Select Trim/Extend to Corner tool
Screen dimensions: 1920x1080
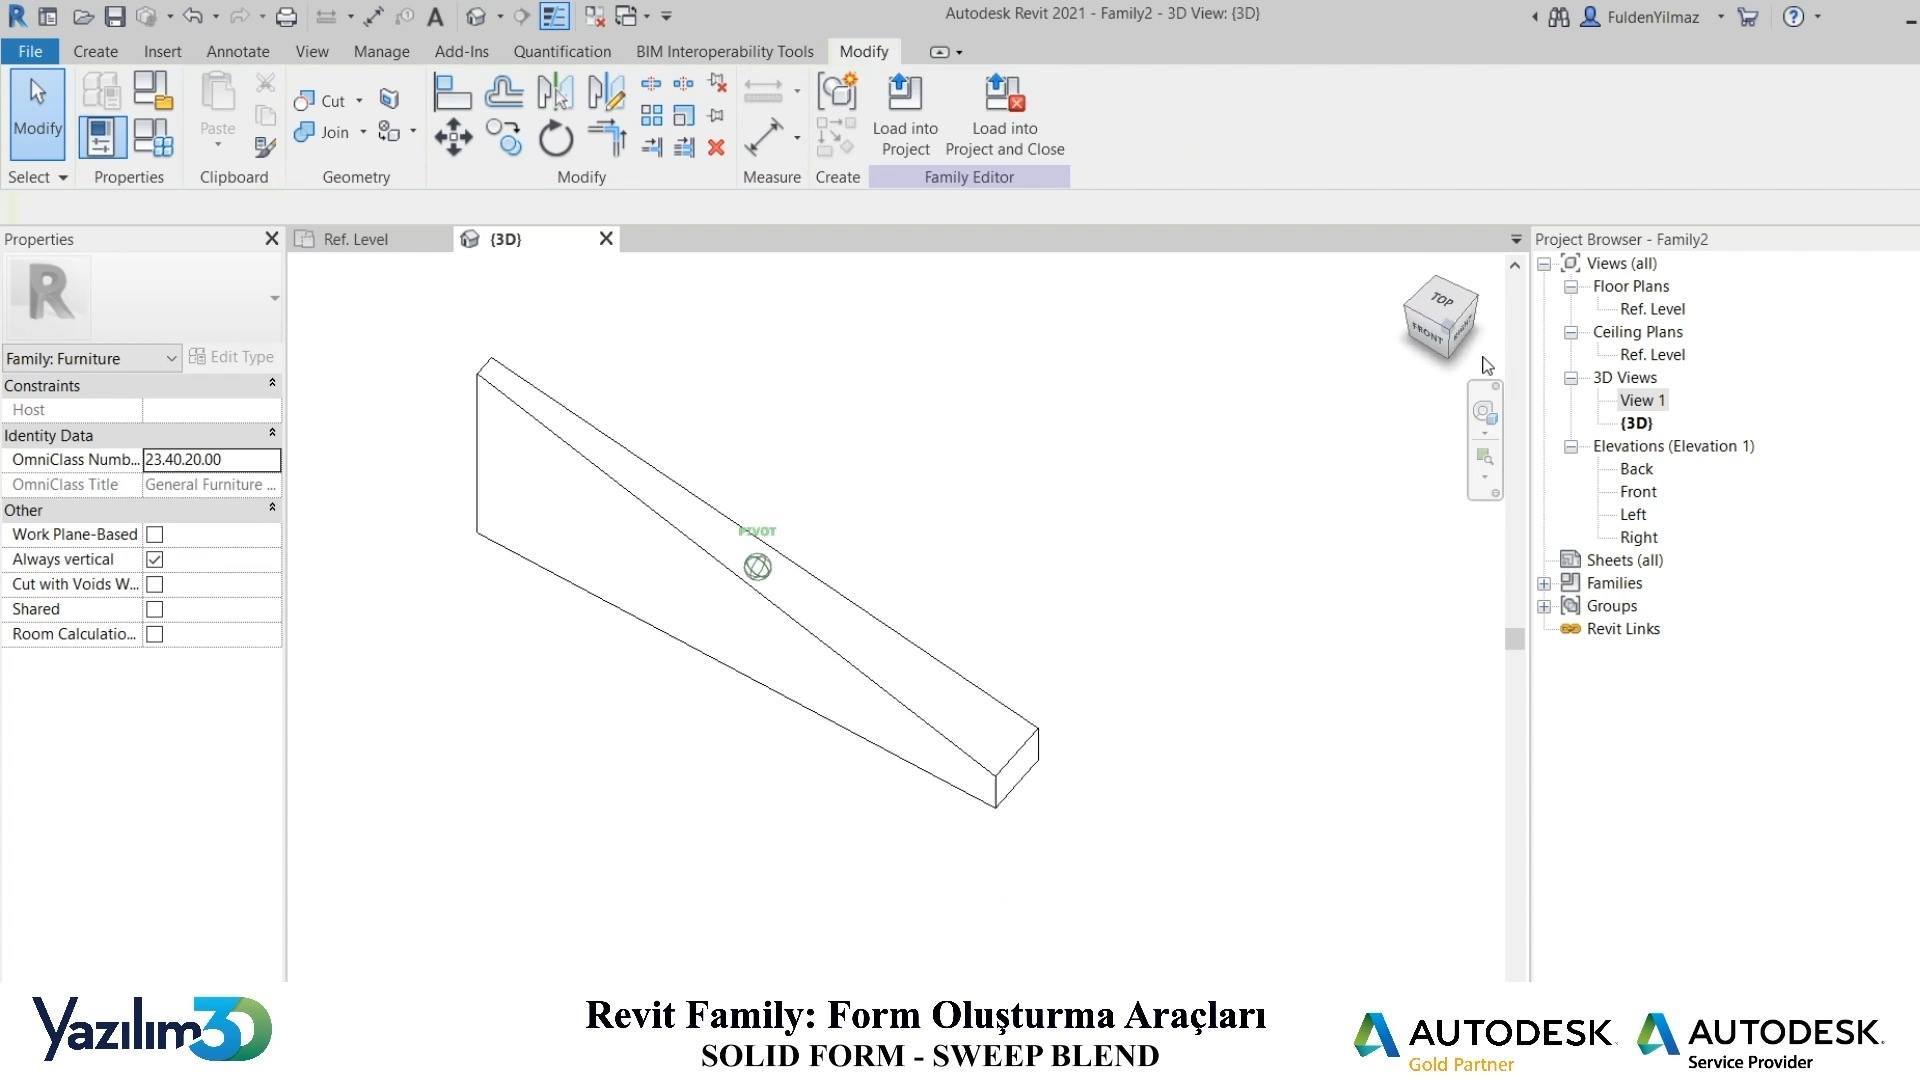[x=606, y=138]
